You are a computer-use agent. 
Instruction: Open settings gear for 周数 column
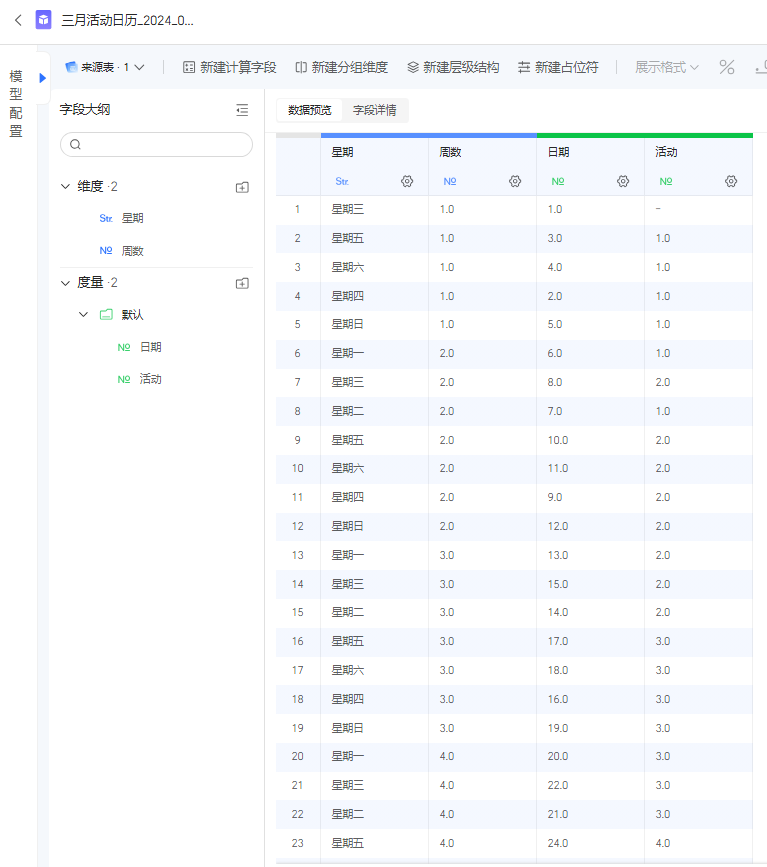(515, 181)
